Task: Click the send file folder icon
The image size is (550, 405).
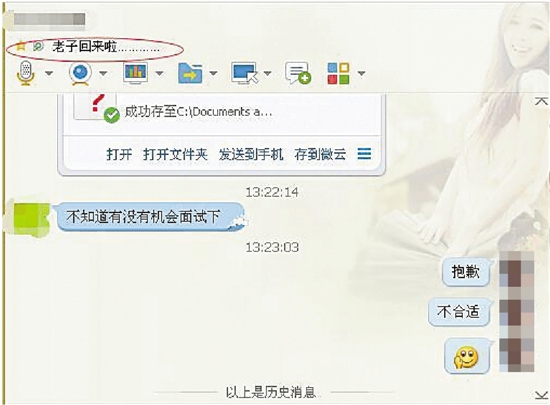Action: pyautogui.click(x=190, y=73)
